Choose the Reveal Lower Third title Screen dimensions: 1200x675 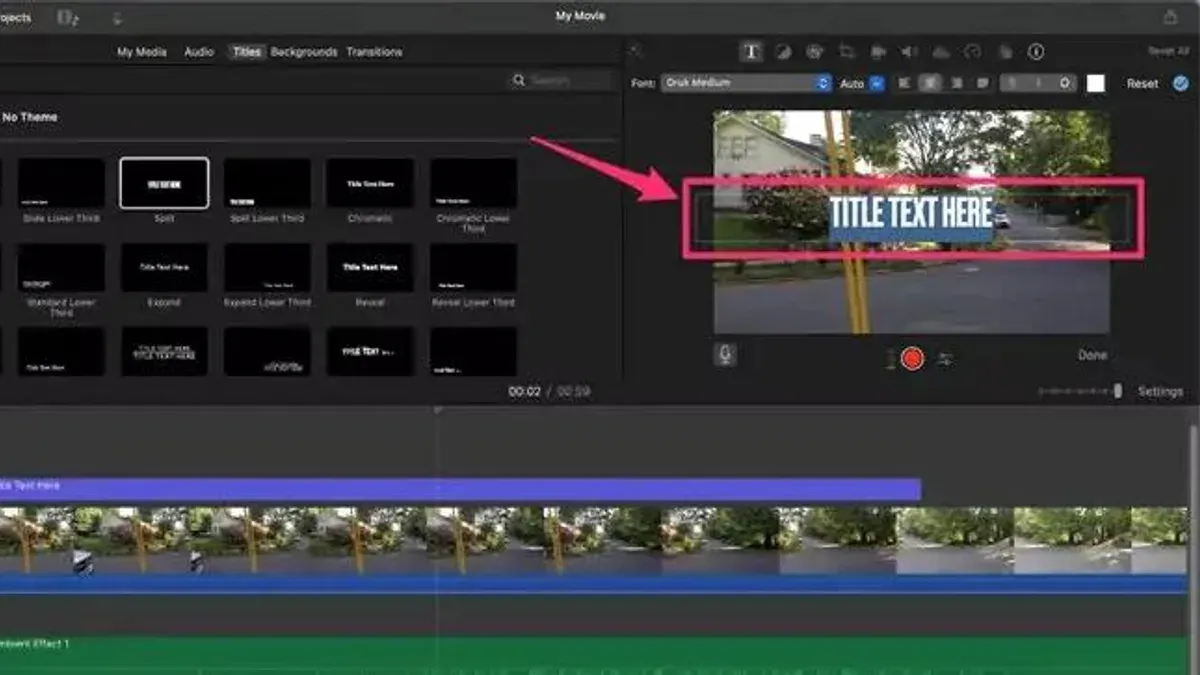(474, 268)
